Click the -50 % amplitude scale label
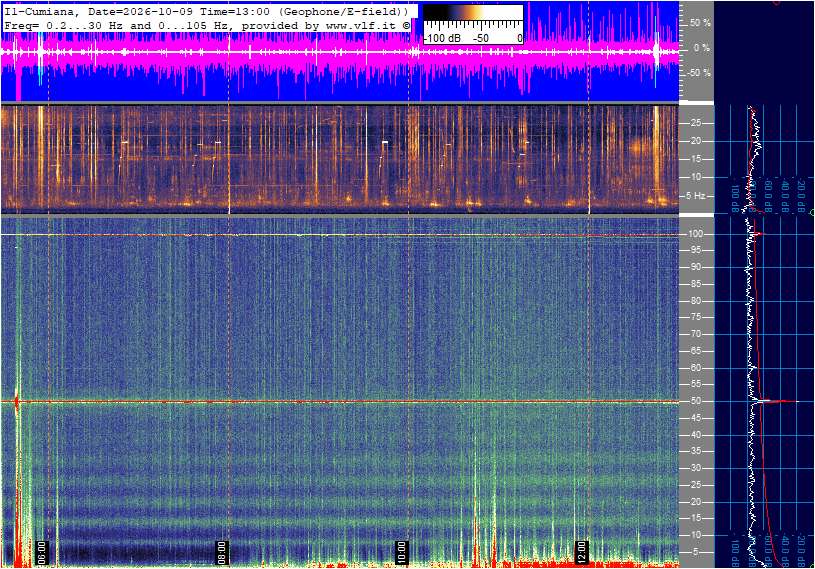Screen dimensions: 815x569 [699, 73]
